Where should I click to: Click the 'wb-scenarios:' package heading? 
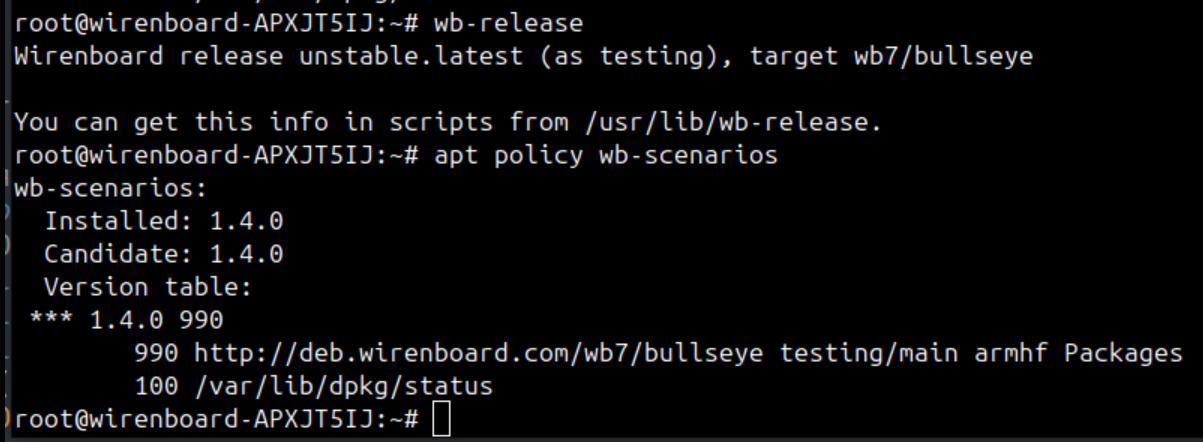pyautogui.click(x=111, y=188)
